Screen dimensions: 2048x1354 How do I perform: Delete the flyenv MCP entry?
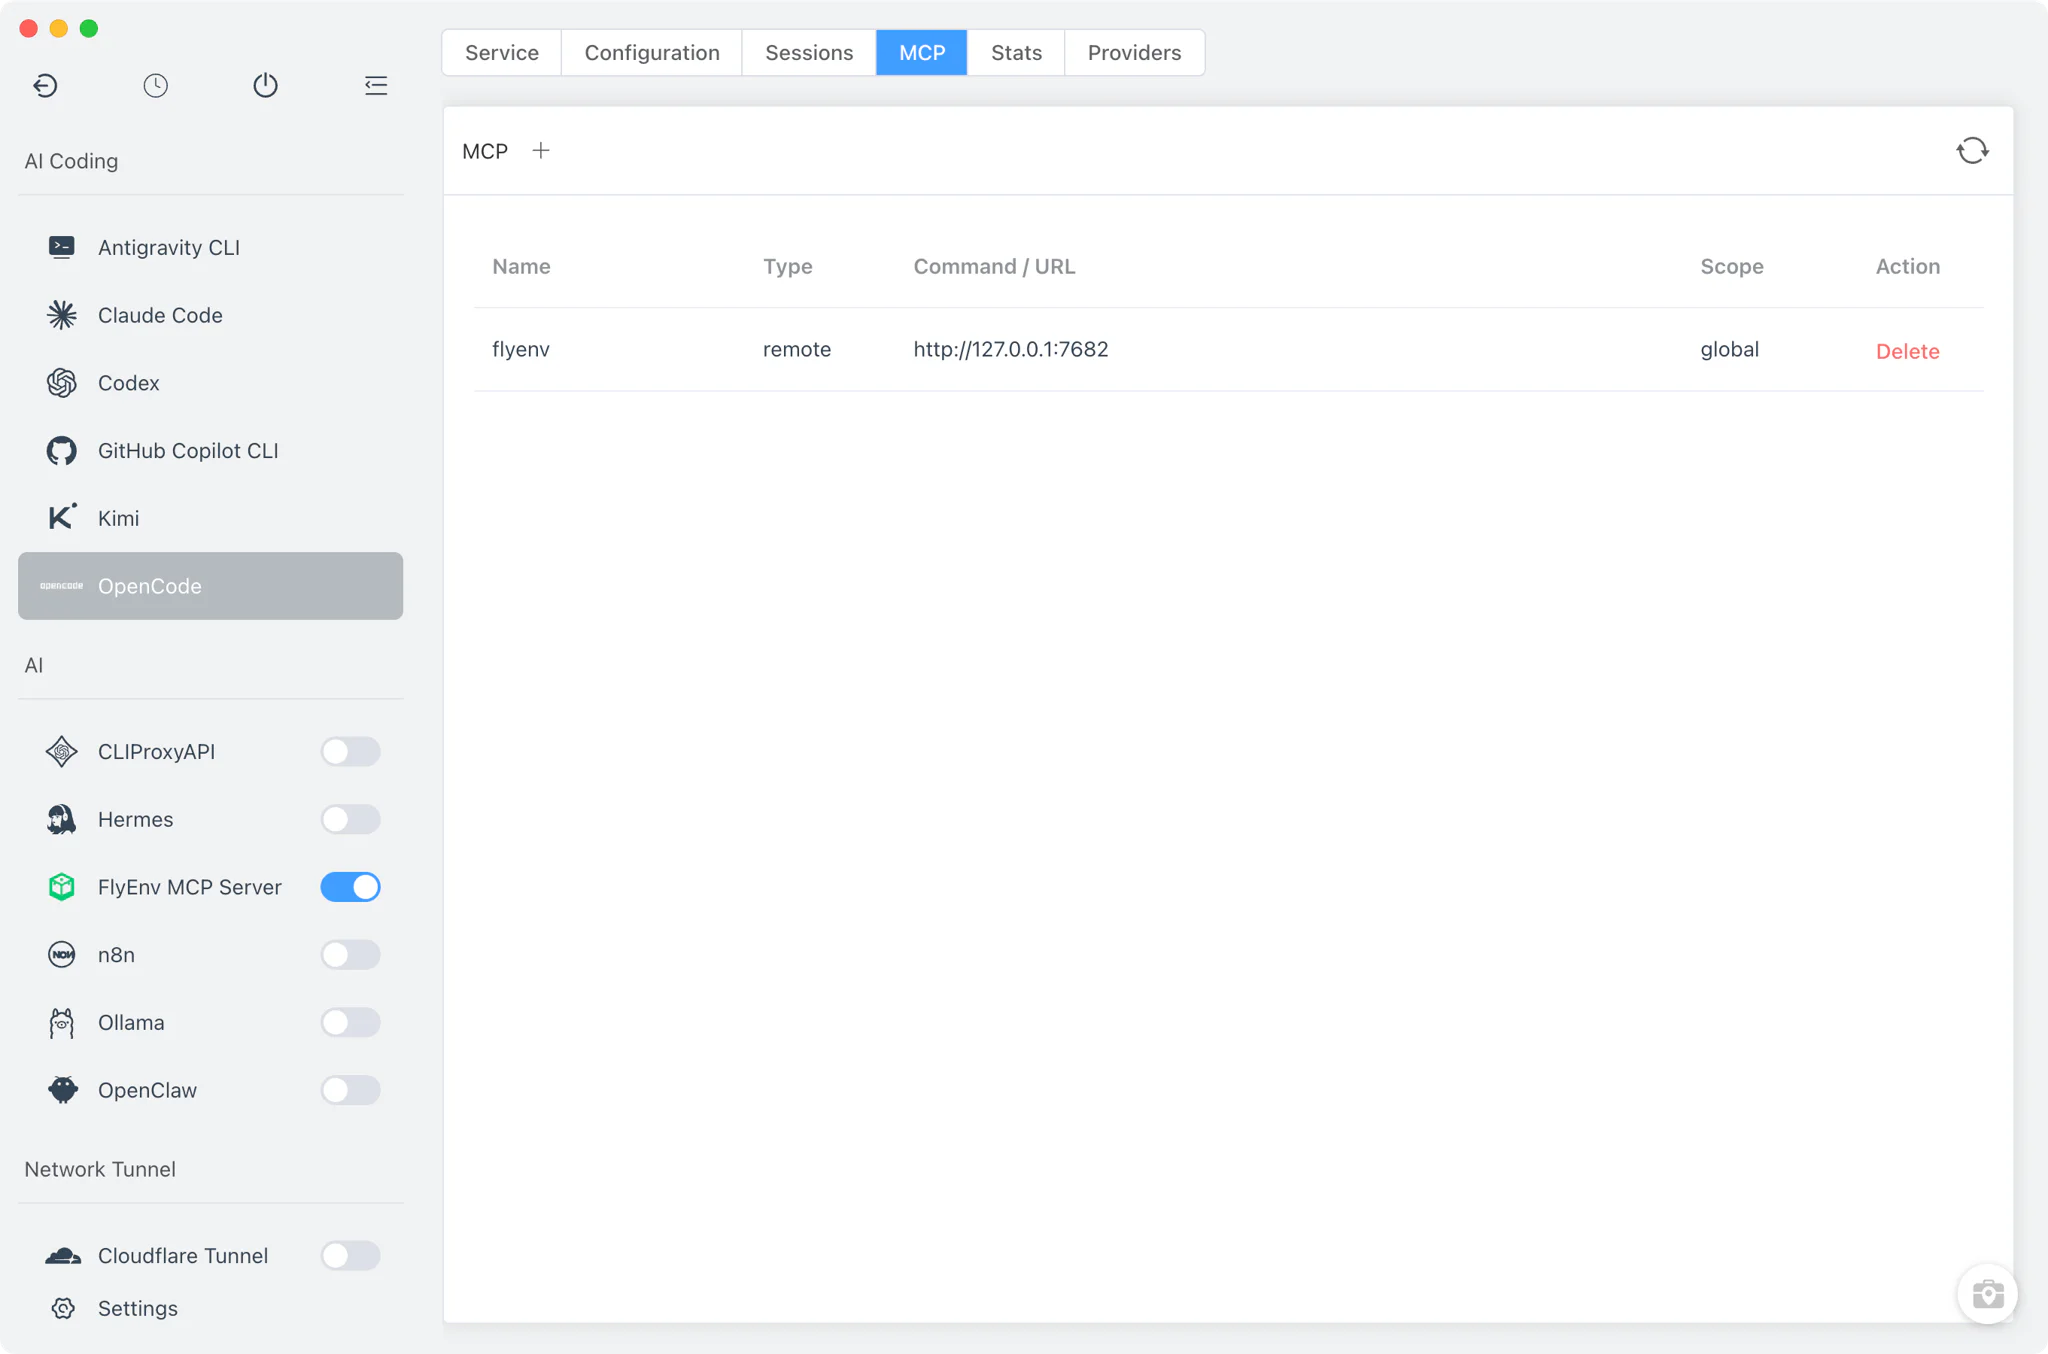pyautogui.click(x=1907, y=351)
